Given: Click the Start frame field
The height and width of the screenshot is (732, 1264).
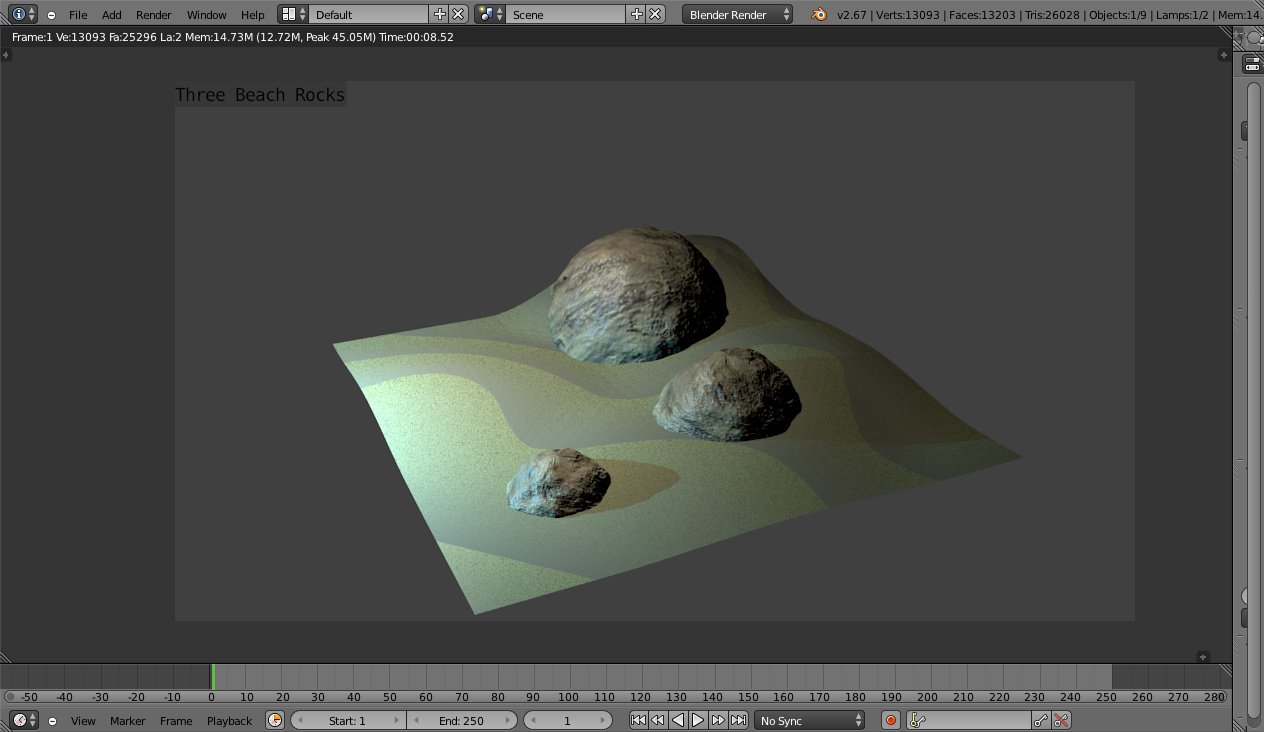Looking at the screenshot, I should pyautogui.click(x=348, y=720).
